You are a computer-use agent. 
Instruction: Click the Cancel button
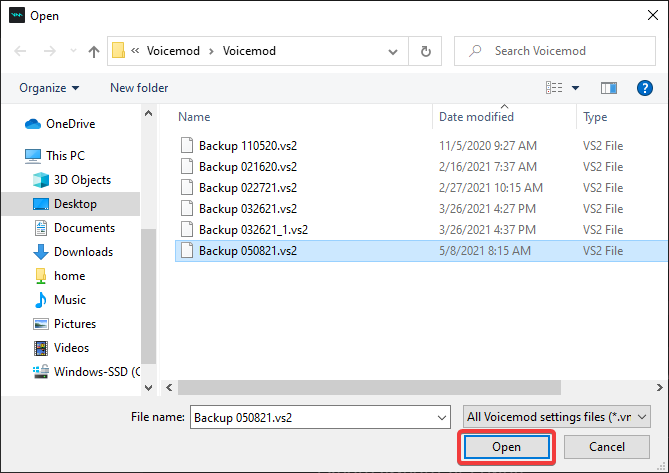click(606, 447)
